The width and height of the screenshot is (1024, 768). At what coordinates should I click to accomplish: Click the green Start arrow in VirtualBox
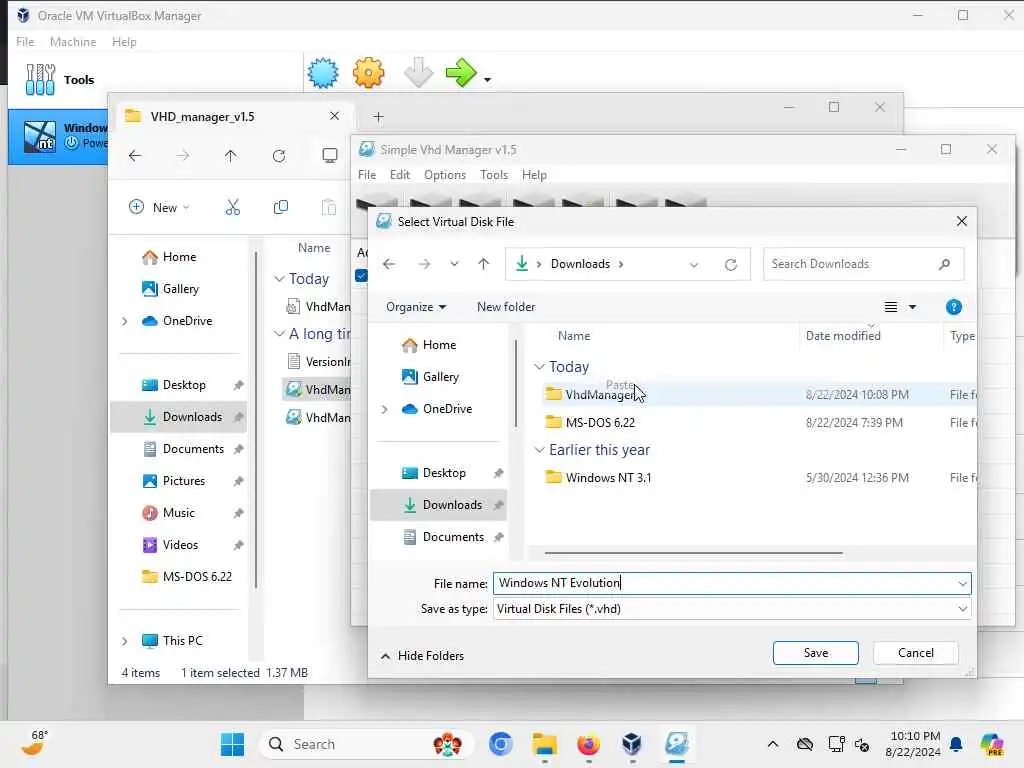pyautogui.click(x=461, y=72)
